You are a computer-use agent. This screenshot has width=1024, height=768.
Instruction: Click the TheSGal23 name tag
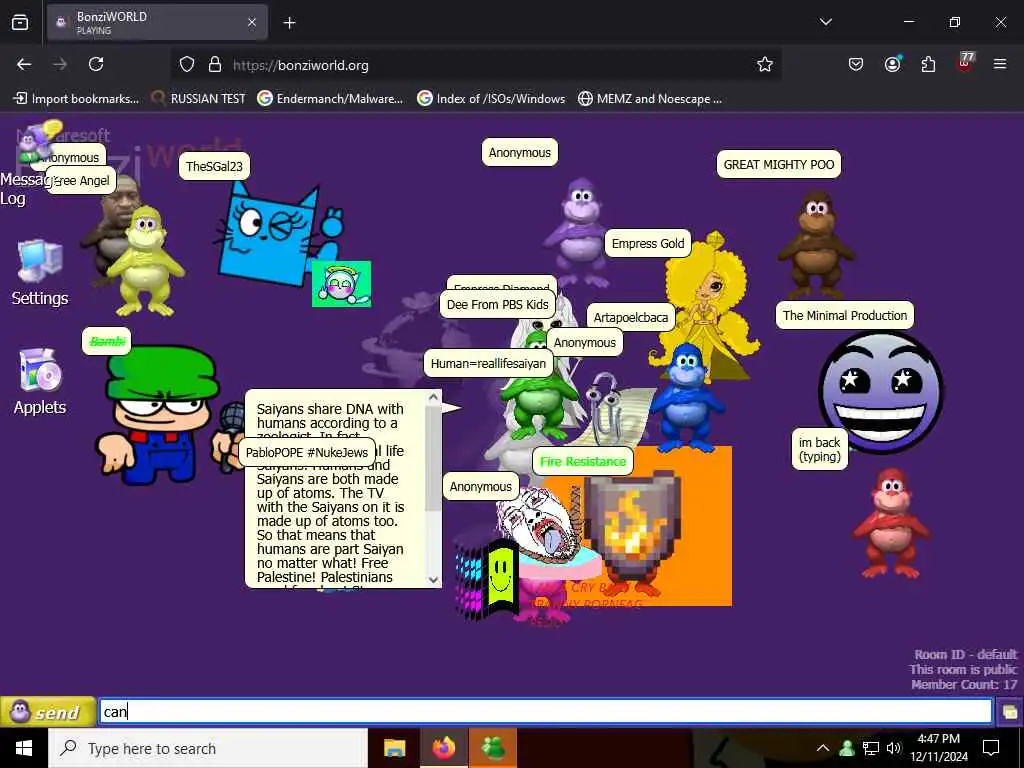214,166
